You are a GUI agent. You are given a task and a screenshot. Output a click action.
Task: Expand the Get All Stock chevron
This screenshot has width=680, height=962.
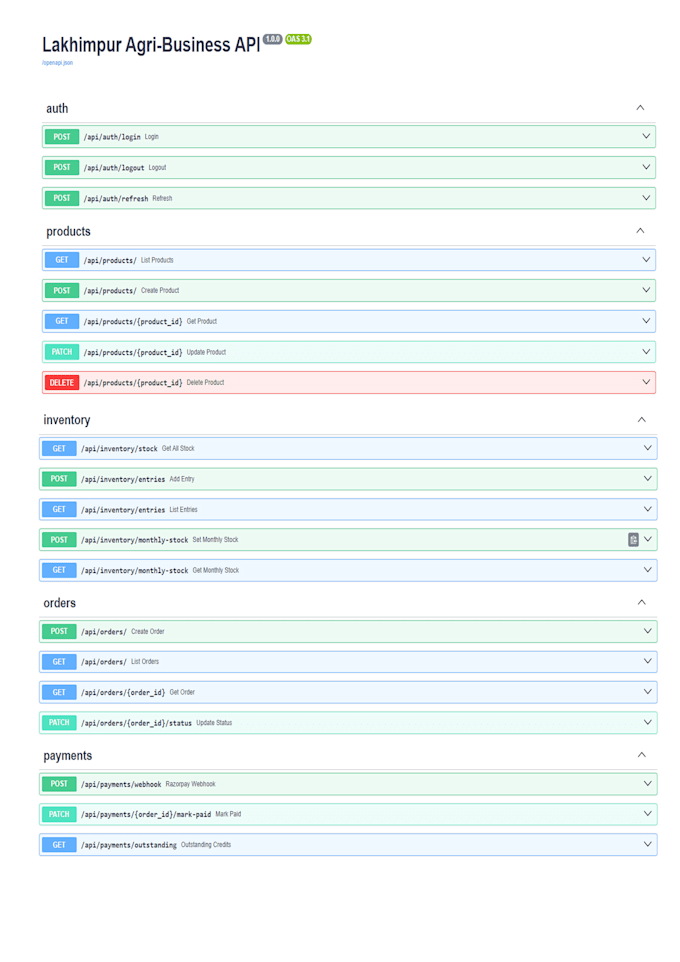pyautogui.click(x=647, y=448)
